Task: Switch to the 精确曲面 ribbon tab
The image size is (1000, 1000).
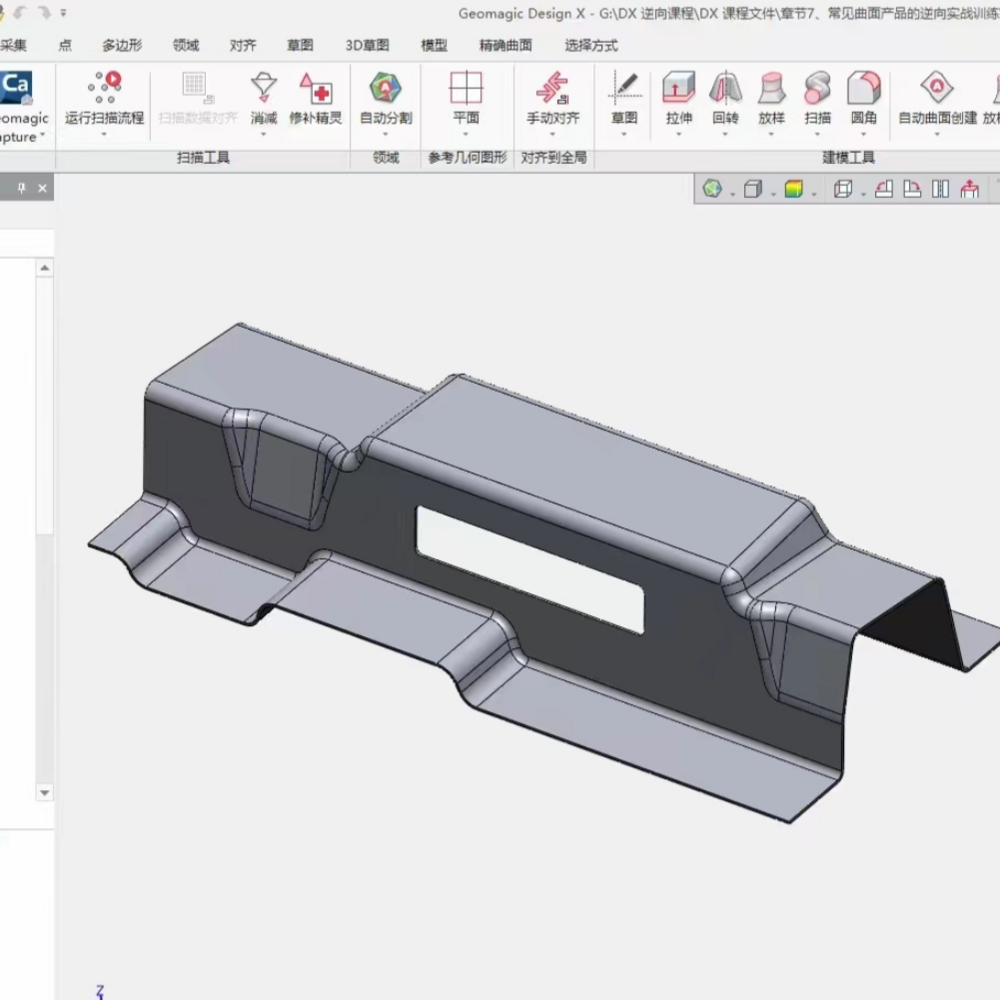Action: pyautogui.click(x=505, y=45)
